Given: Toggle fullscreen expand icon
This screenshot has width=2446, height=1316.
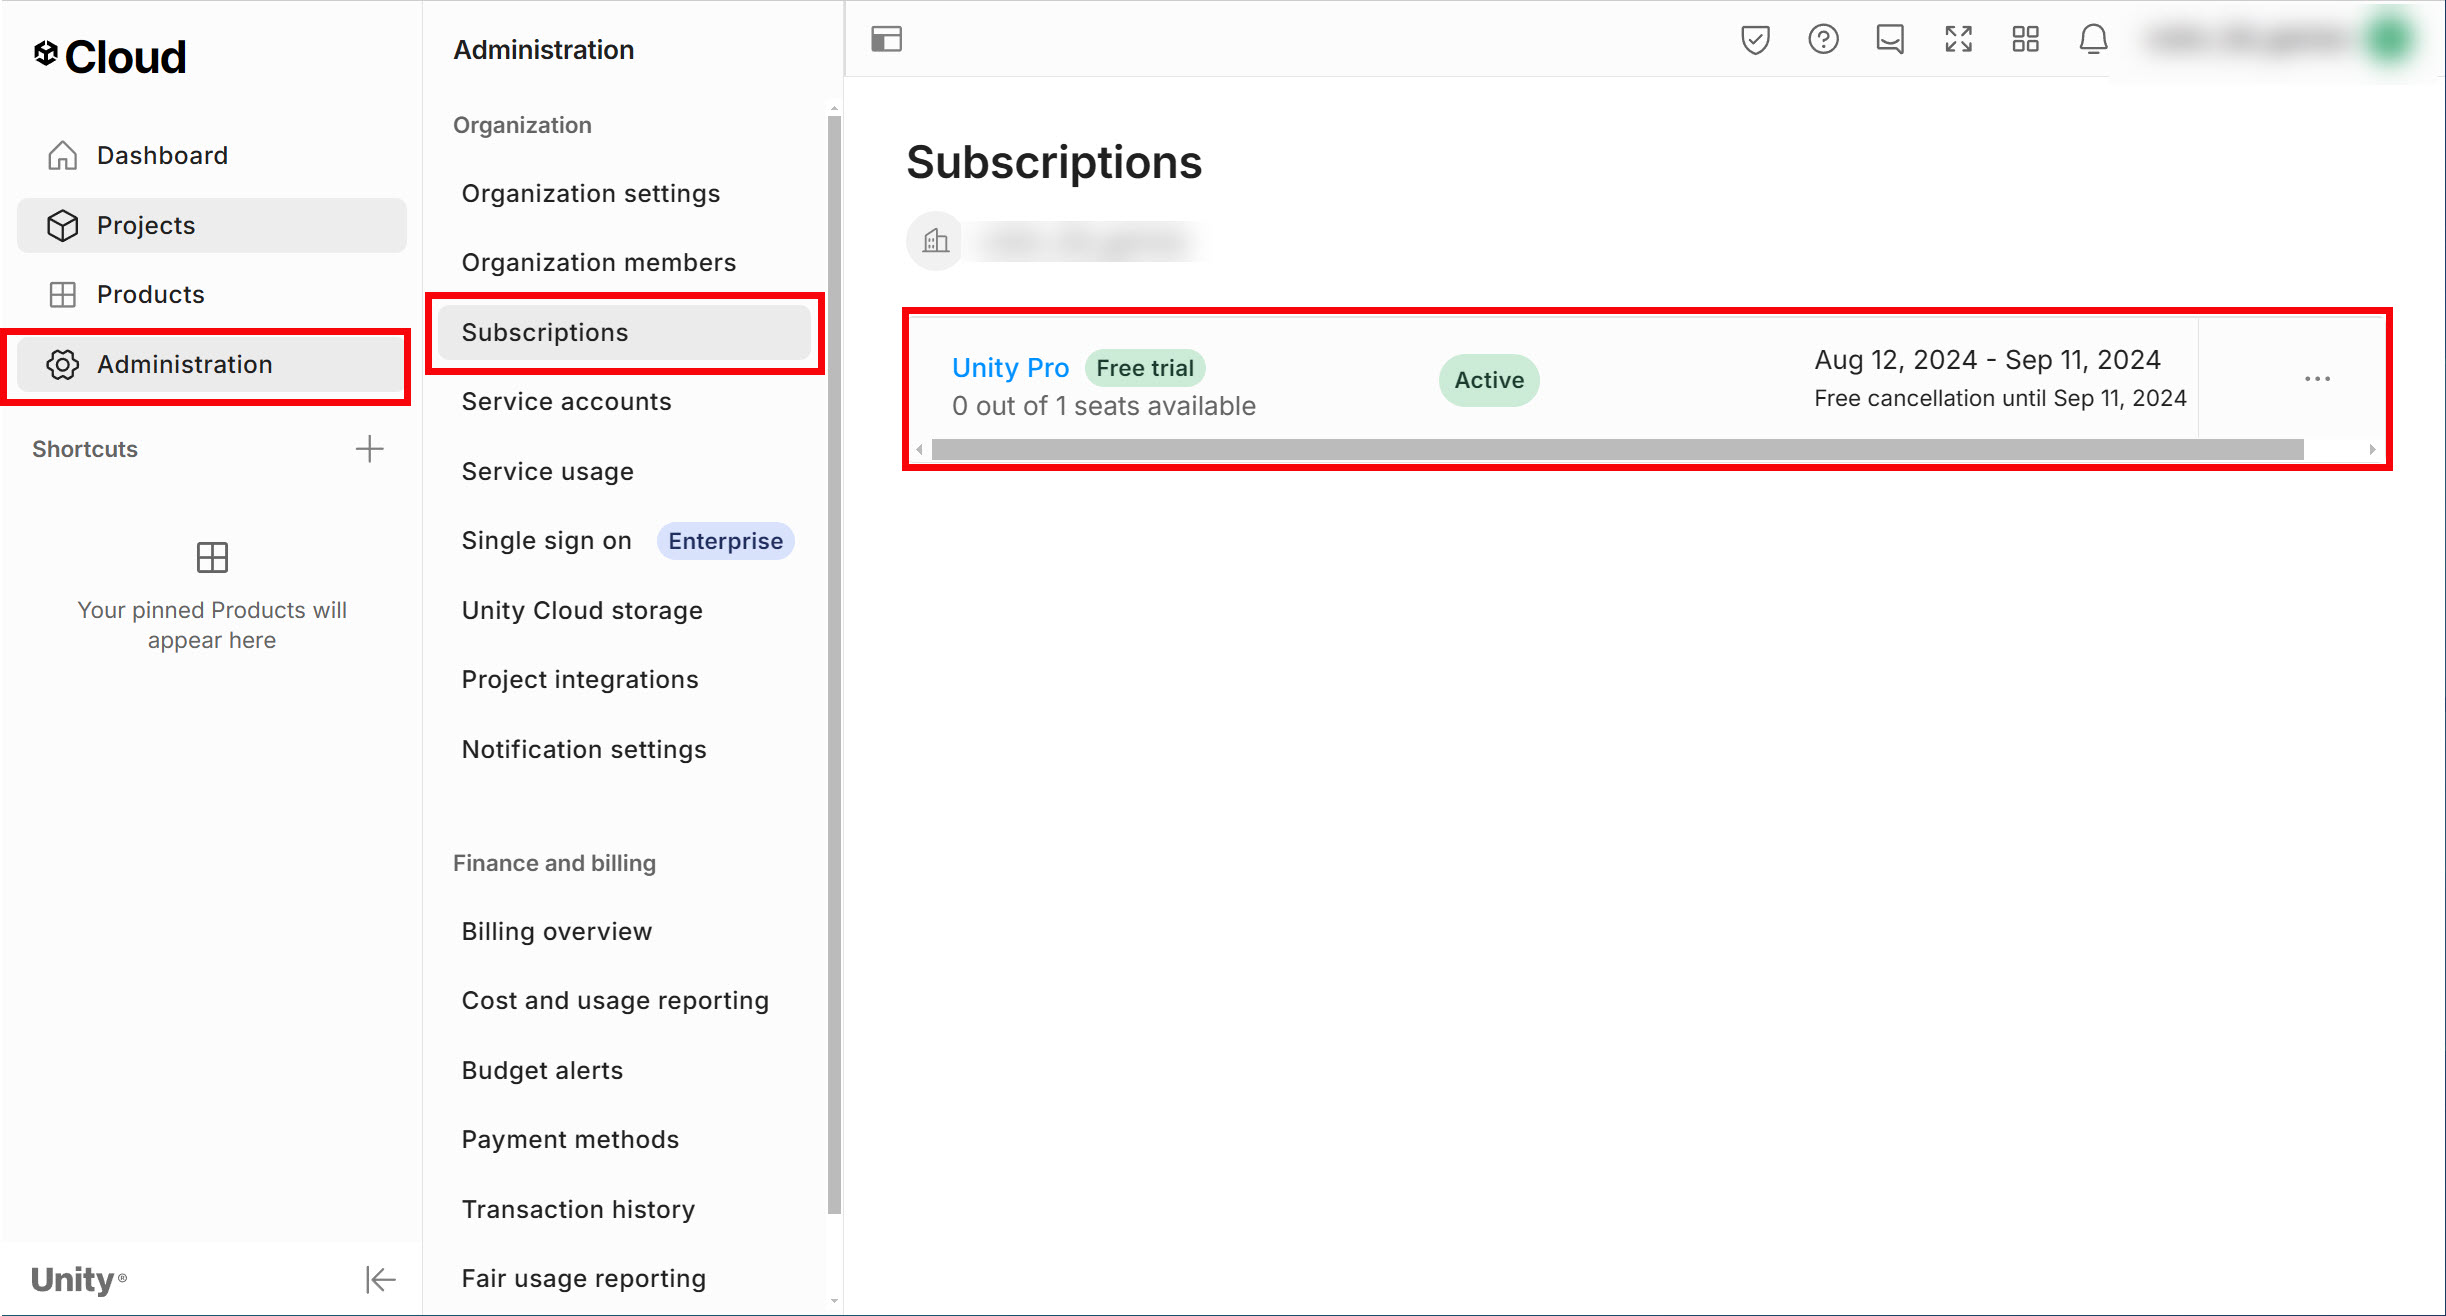Looking at the screenshot, I should click(1958, 39).
